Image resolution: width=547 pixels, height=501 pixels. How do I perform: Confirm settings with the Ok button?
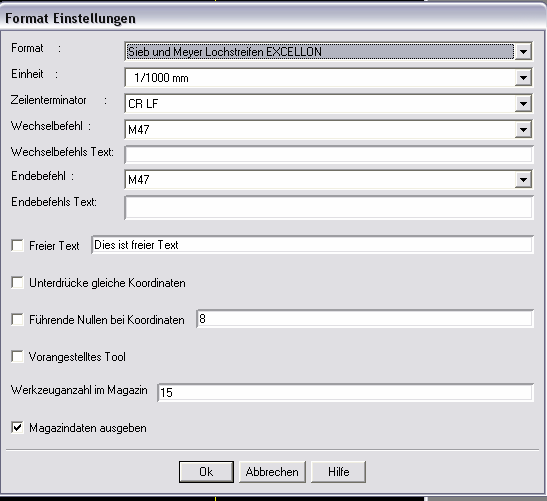(206, 472)
